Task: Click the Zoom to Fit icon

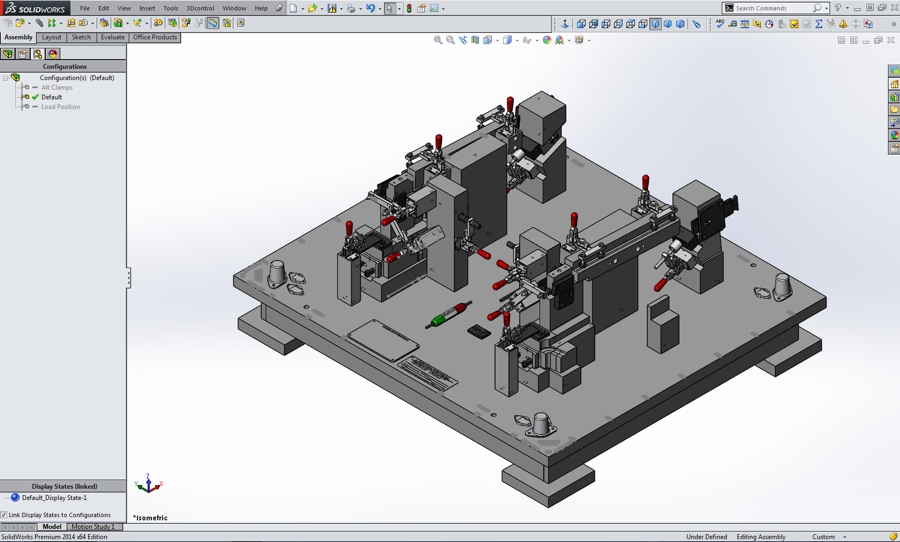Action: coord(438,40)
